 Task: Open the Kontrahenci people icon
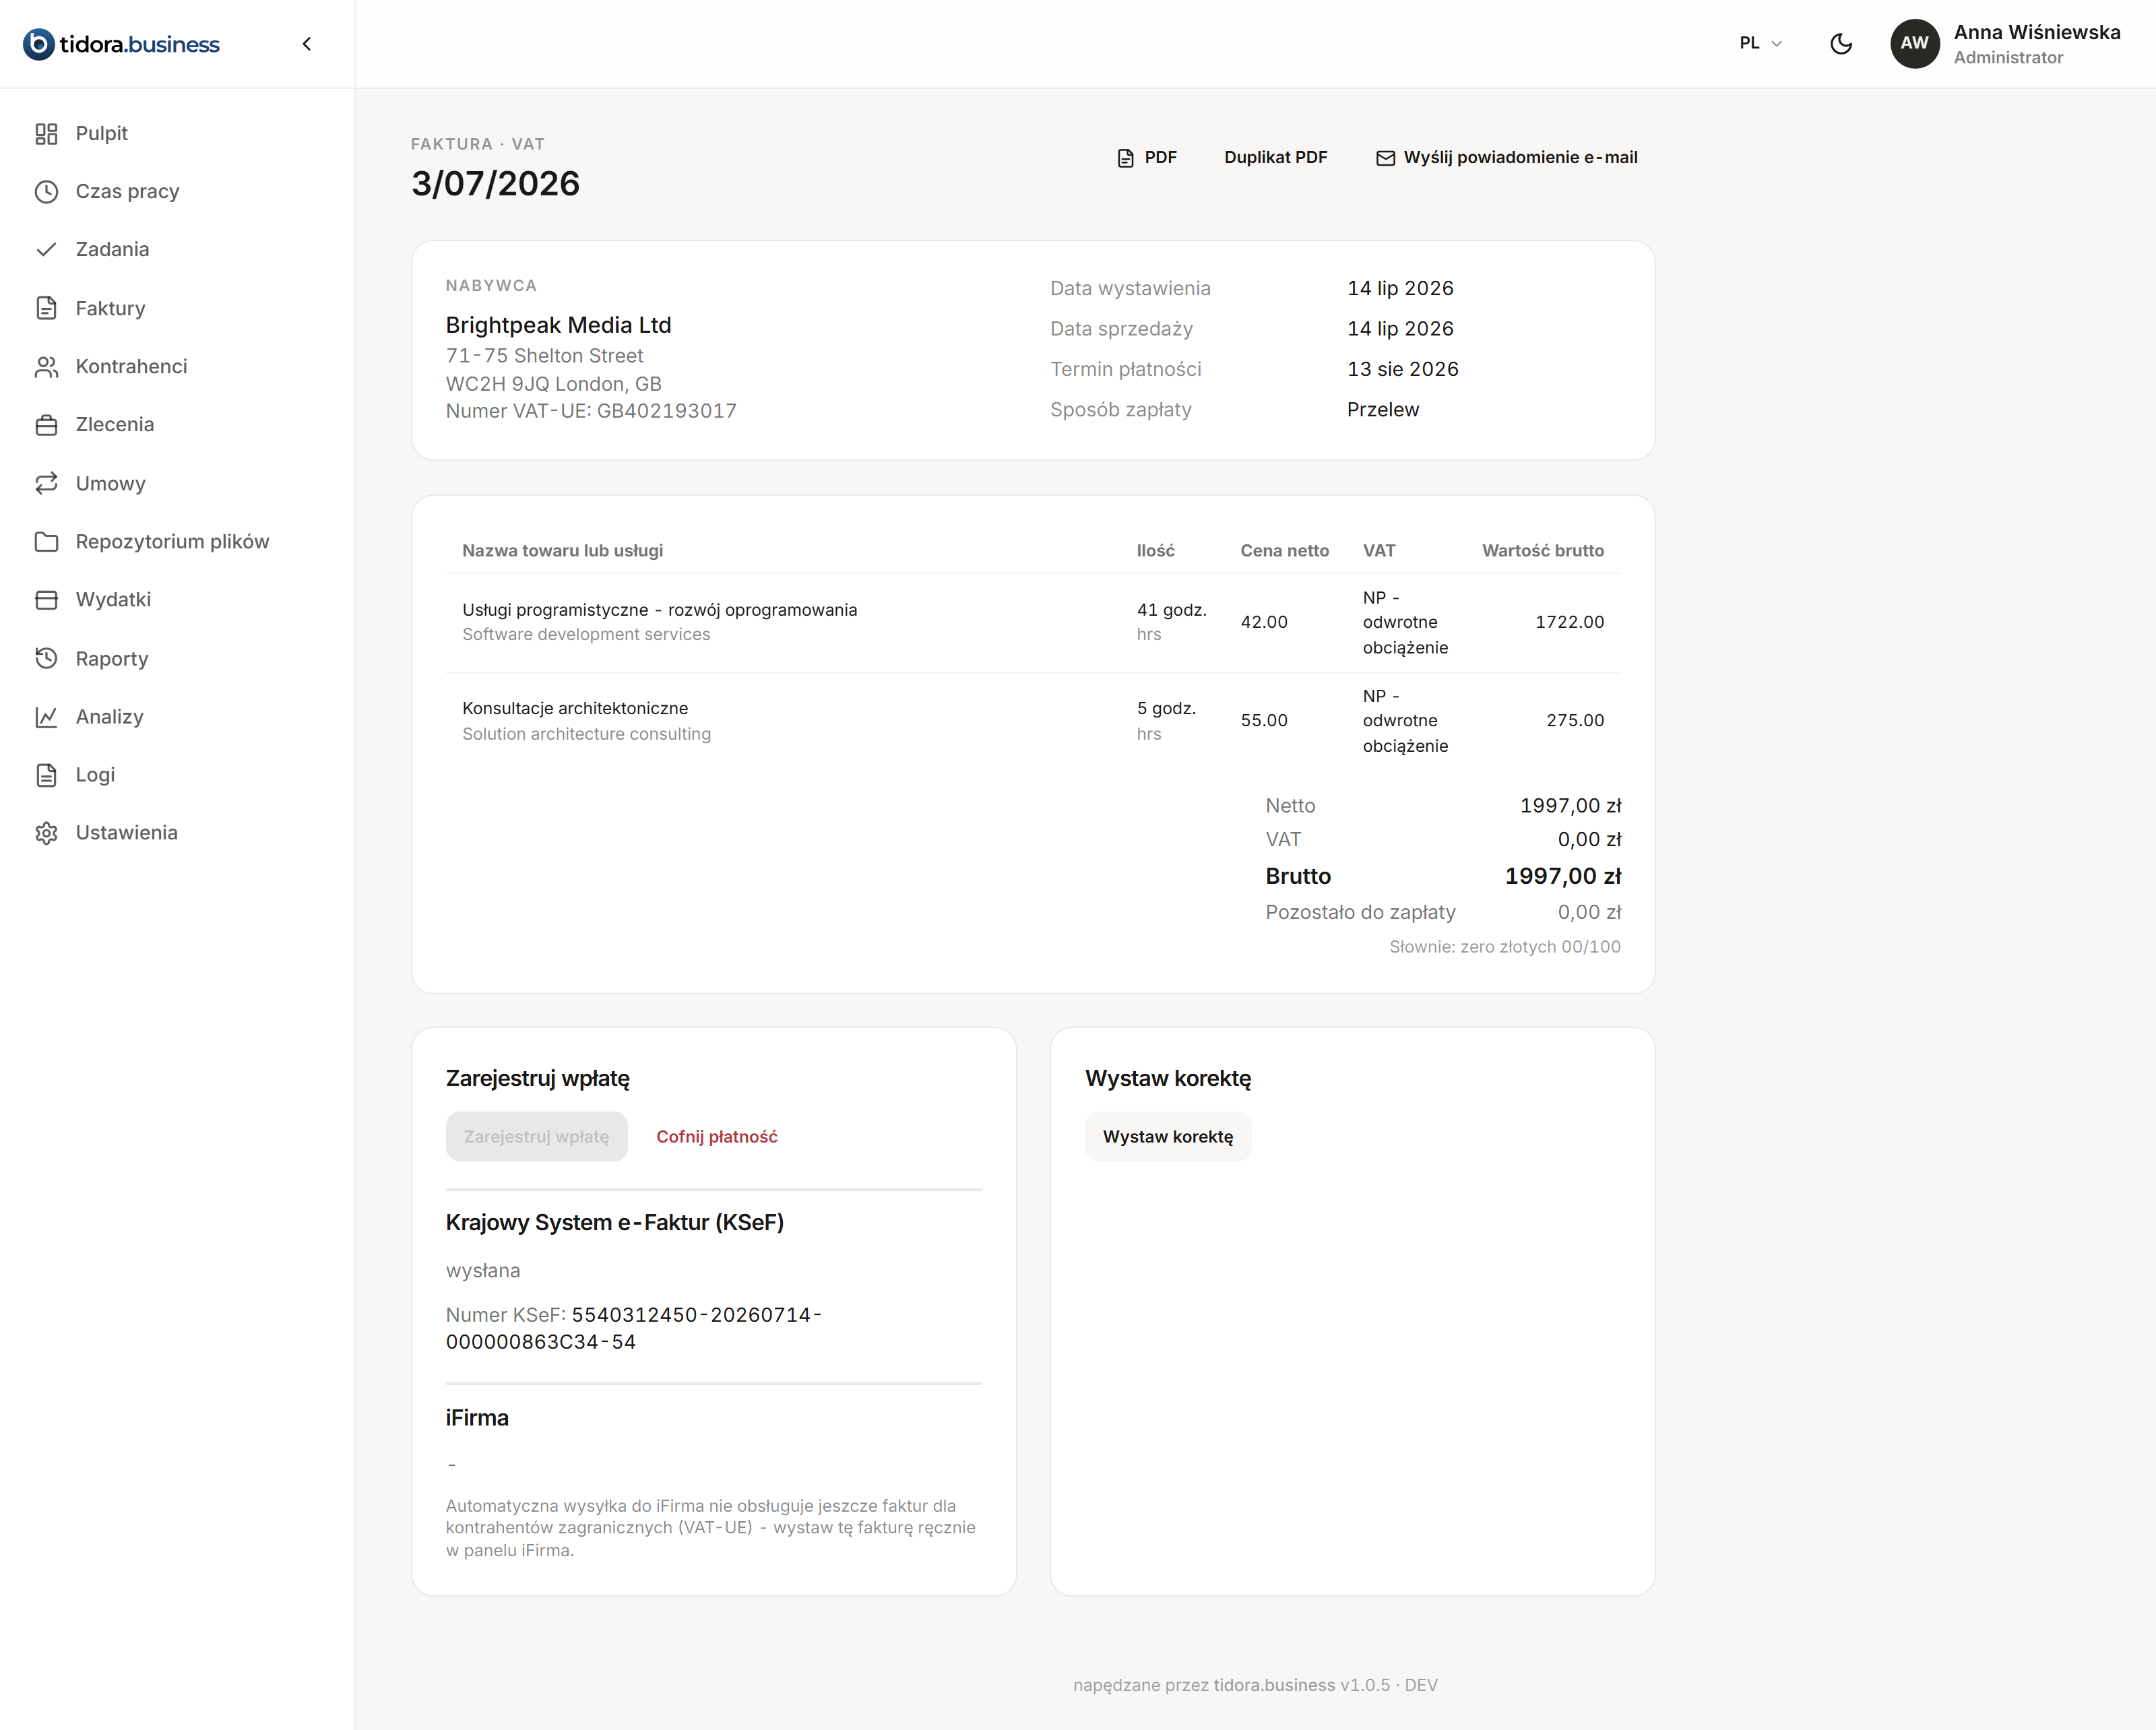pos(46,366)
